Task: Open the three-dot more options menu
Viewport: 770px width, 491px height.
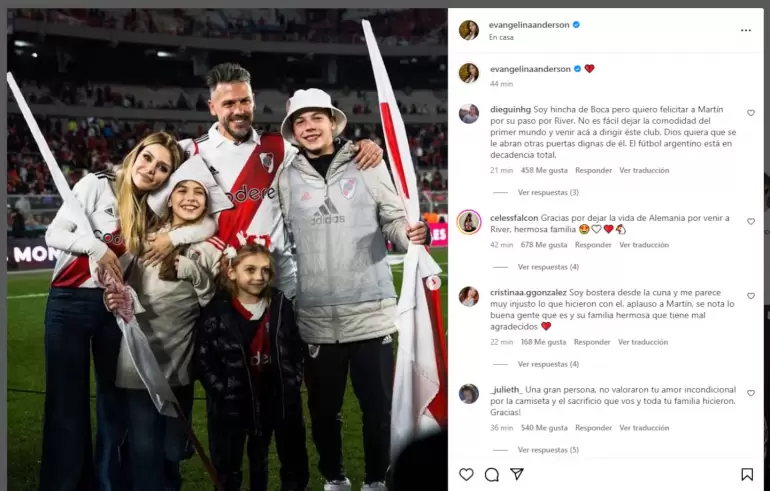Action: [746, 30]
